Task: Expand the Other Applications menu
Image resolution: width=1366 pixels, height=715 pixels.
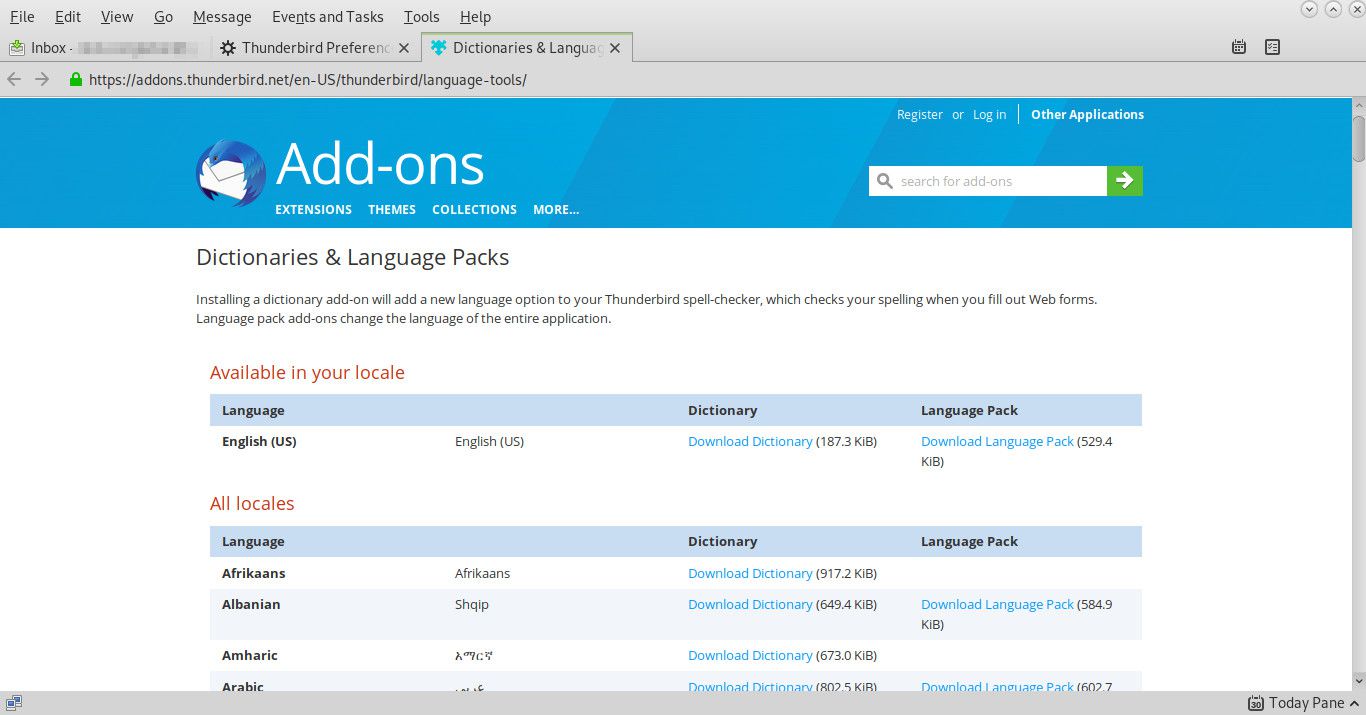Action: (x=1087, y=115)
